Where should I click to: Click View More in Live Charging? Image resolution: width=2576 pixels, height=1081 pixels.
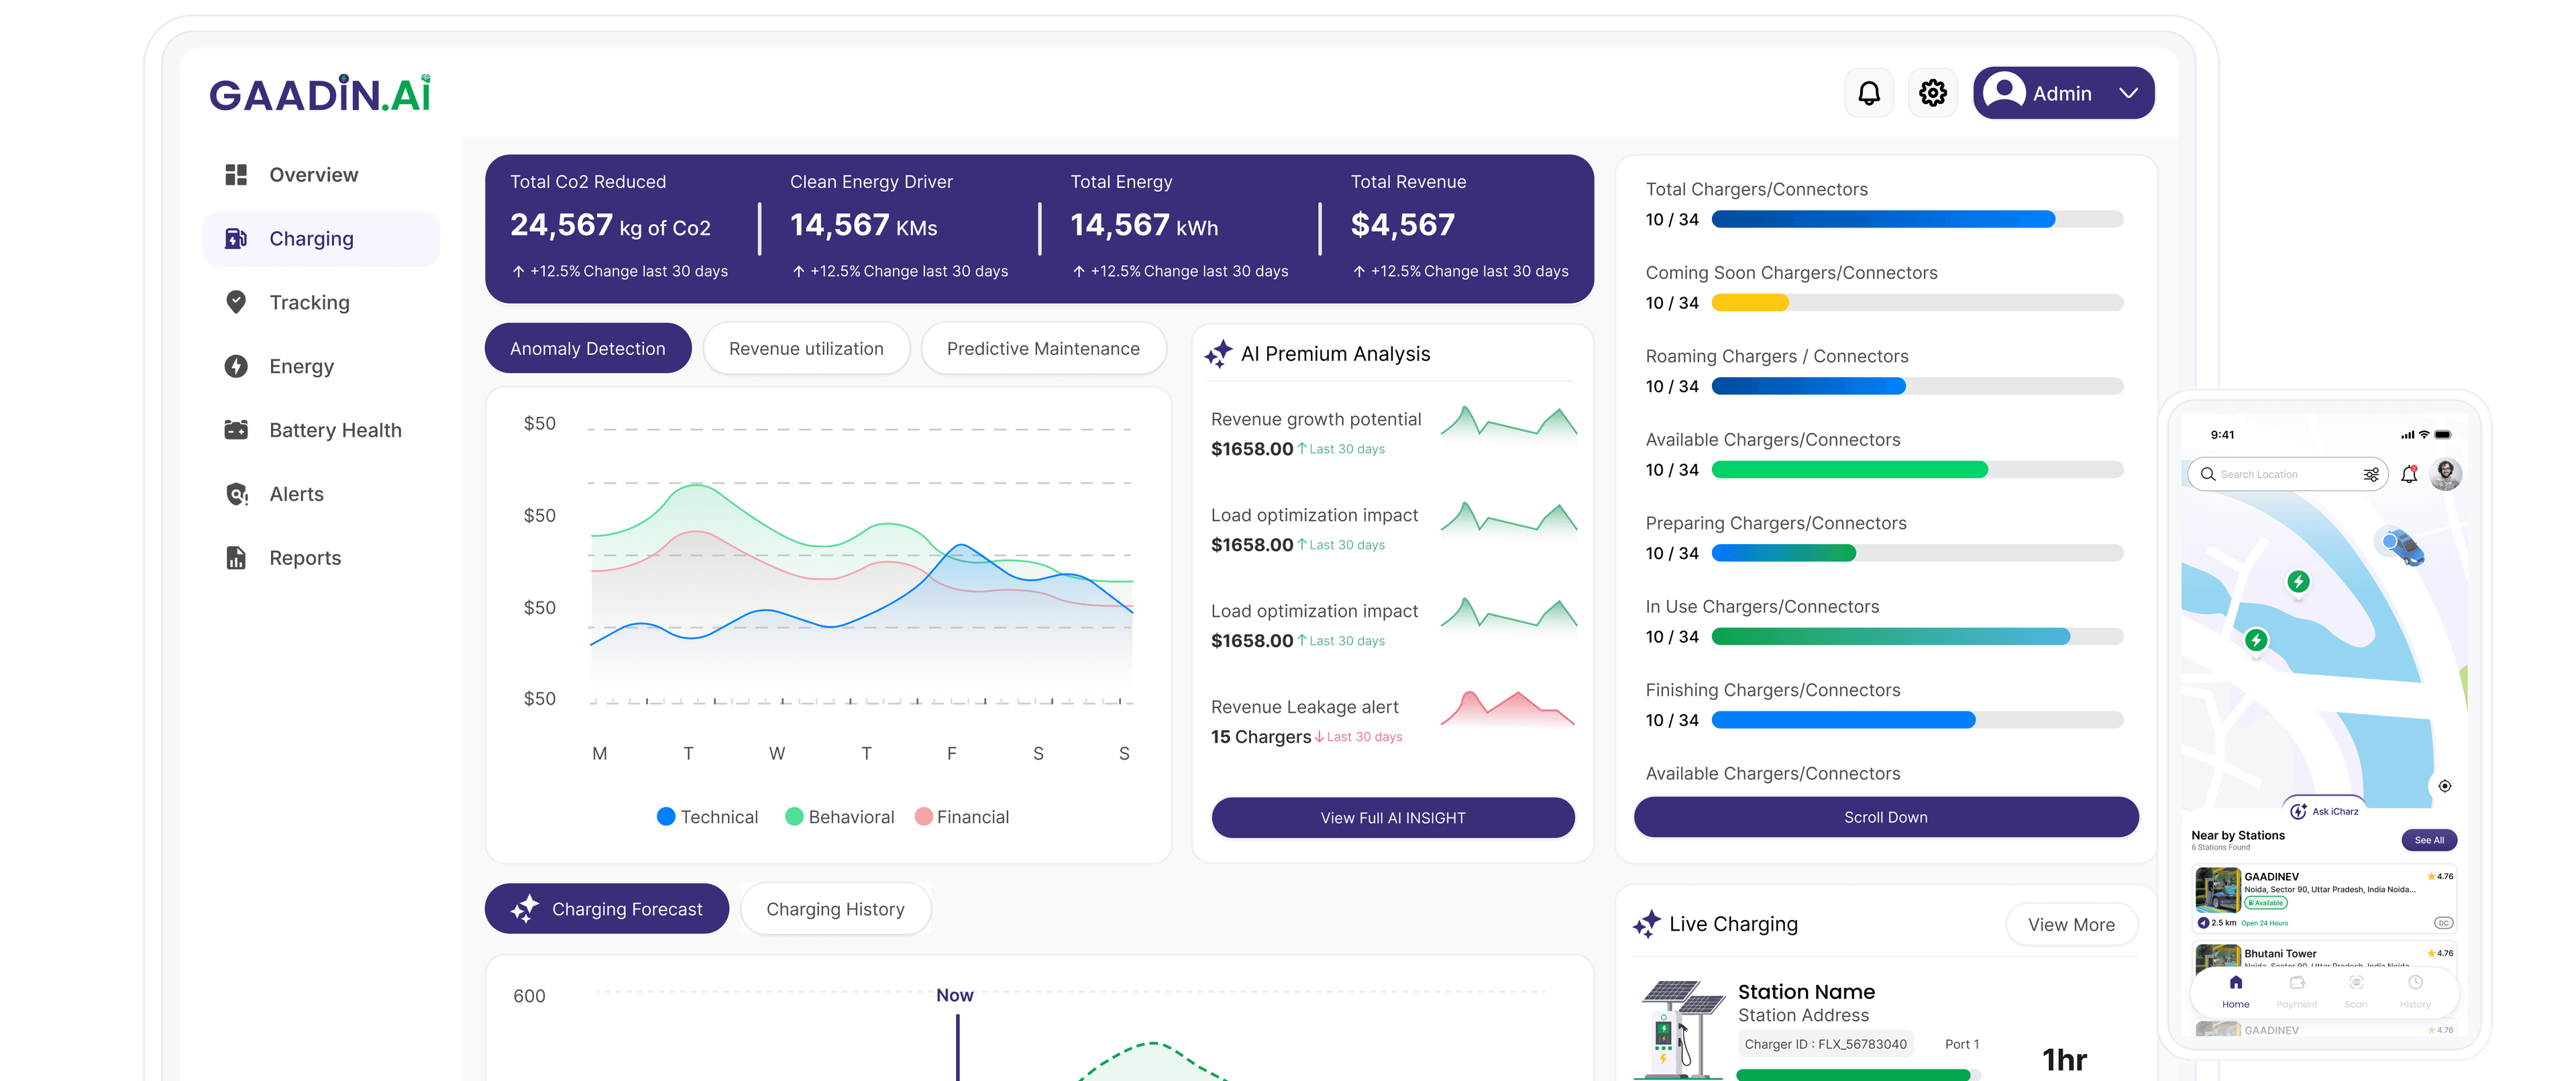tap(2071, 925)
